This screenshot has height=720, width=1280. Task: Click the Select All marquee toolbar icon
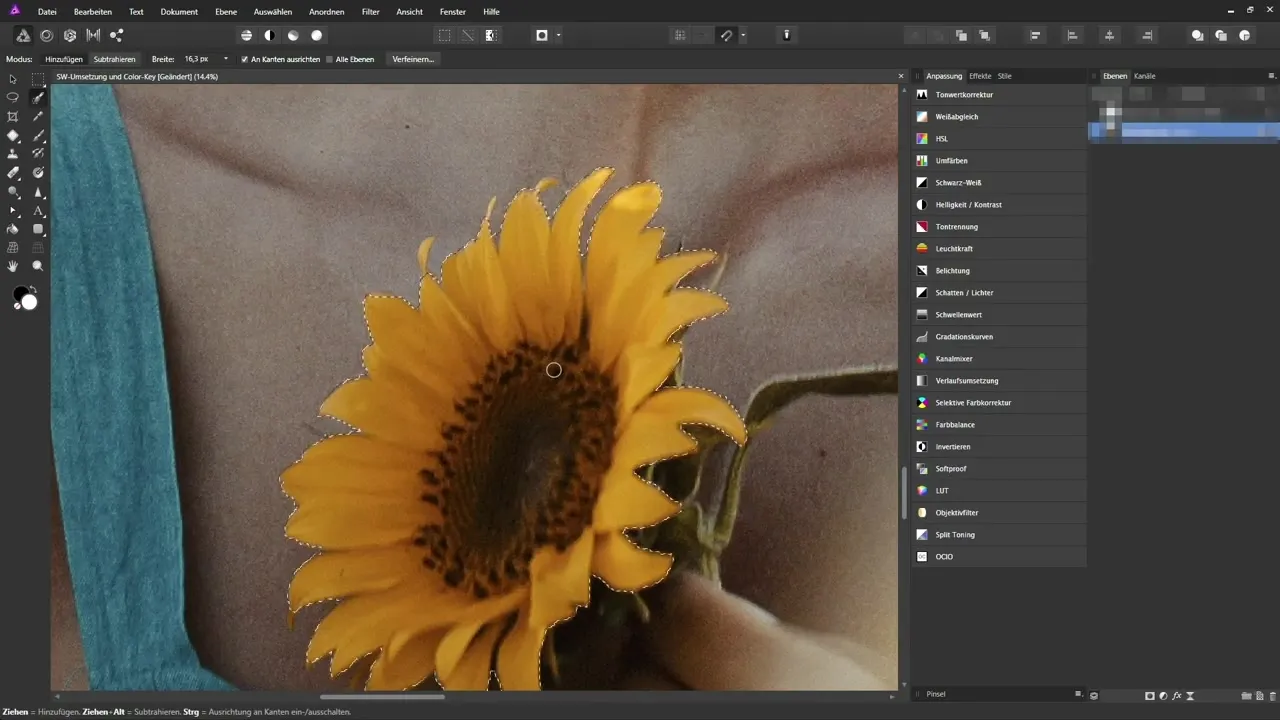tap(444, 35)
